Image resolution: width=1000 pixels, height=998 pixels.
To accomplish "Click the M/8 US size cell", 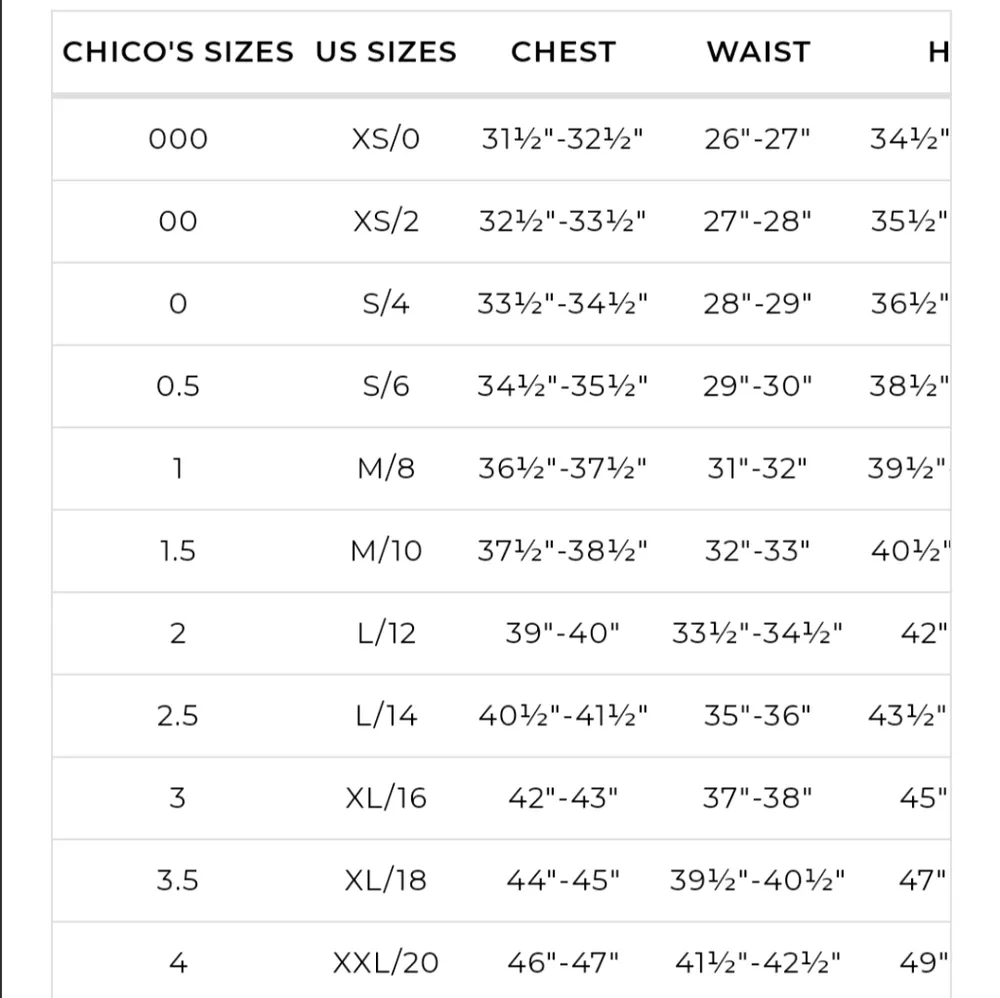I will [386, 468].
